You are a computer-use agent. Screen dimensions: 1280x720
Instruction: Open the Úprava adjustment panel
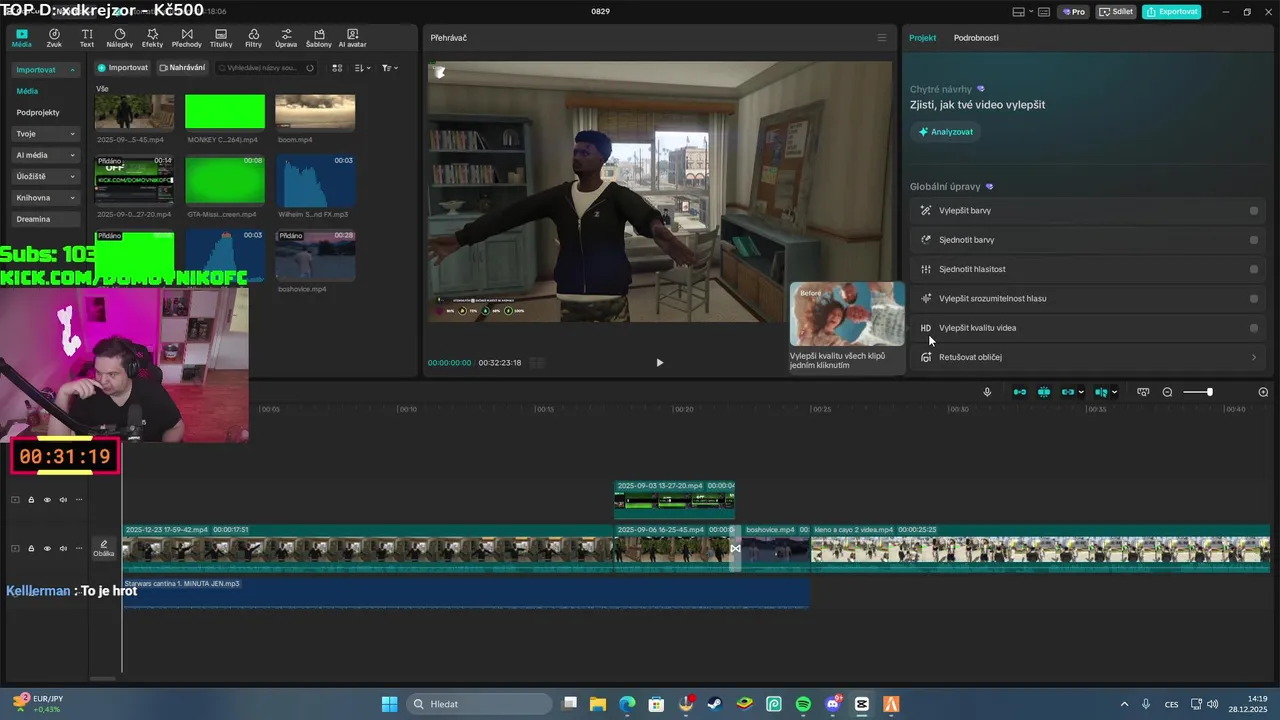[x=286, y=38]
